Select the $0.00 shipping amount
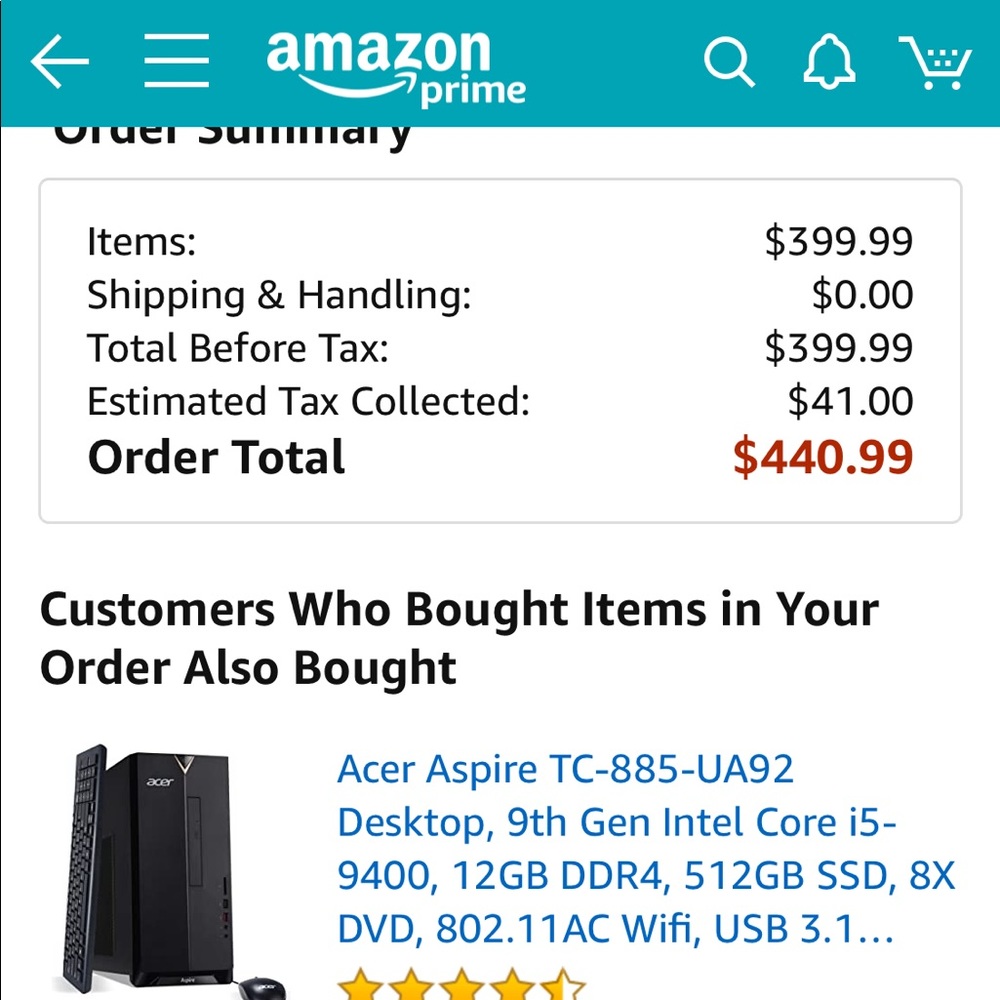1000x1000 pixels. click(x=862, y=295)
